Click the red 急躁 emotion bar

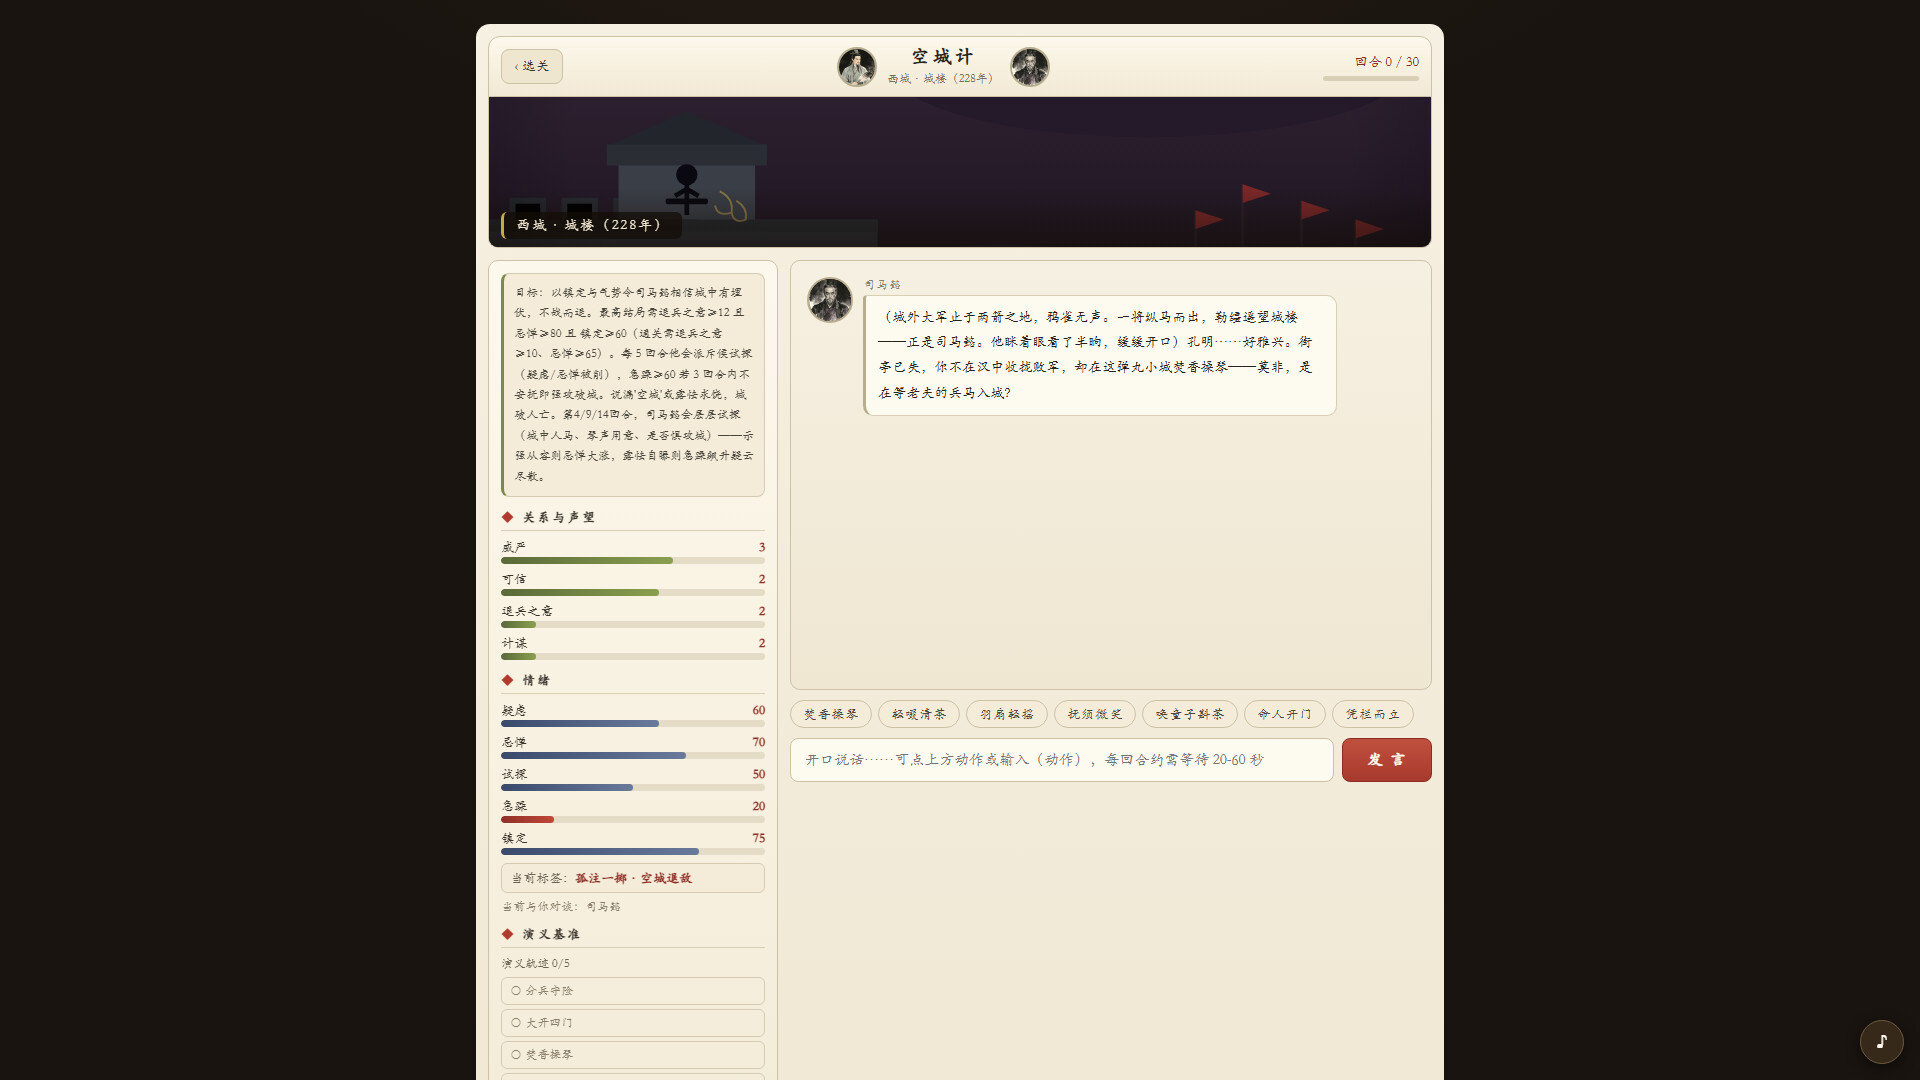coord(633,820)
